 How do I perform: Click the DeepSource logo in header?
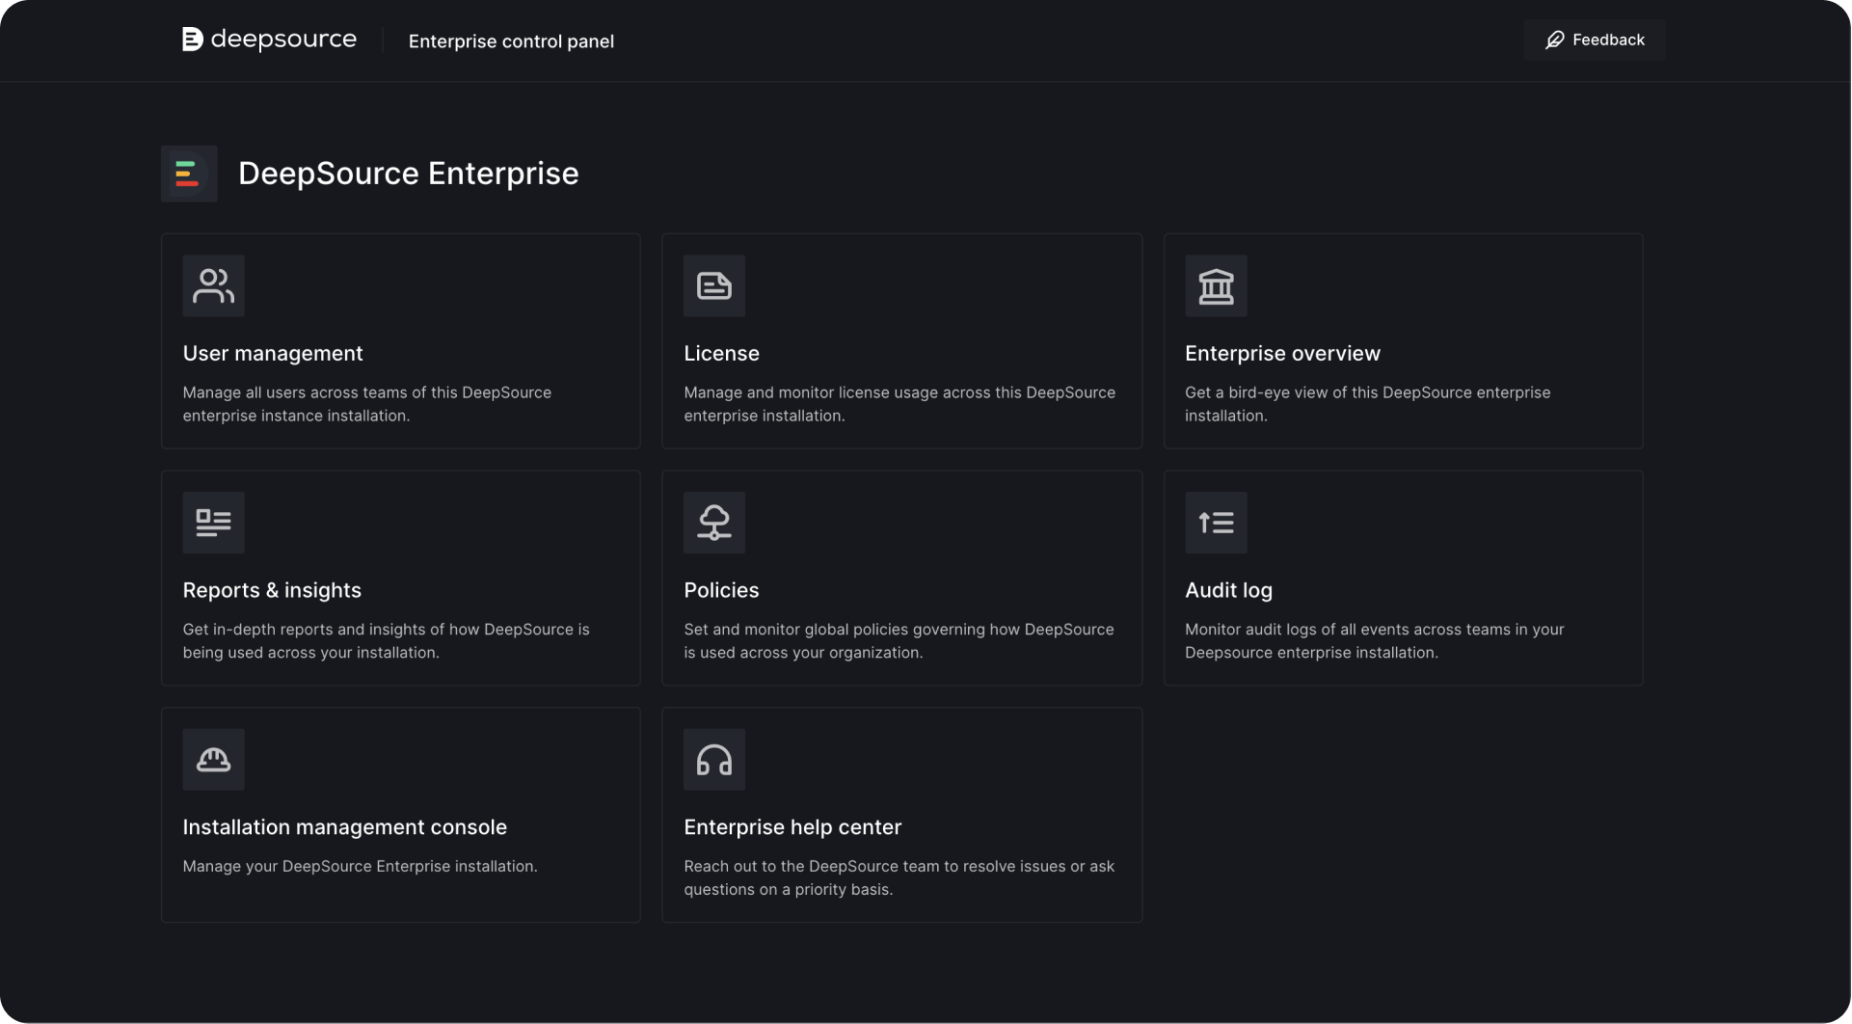269,40
